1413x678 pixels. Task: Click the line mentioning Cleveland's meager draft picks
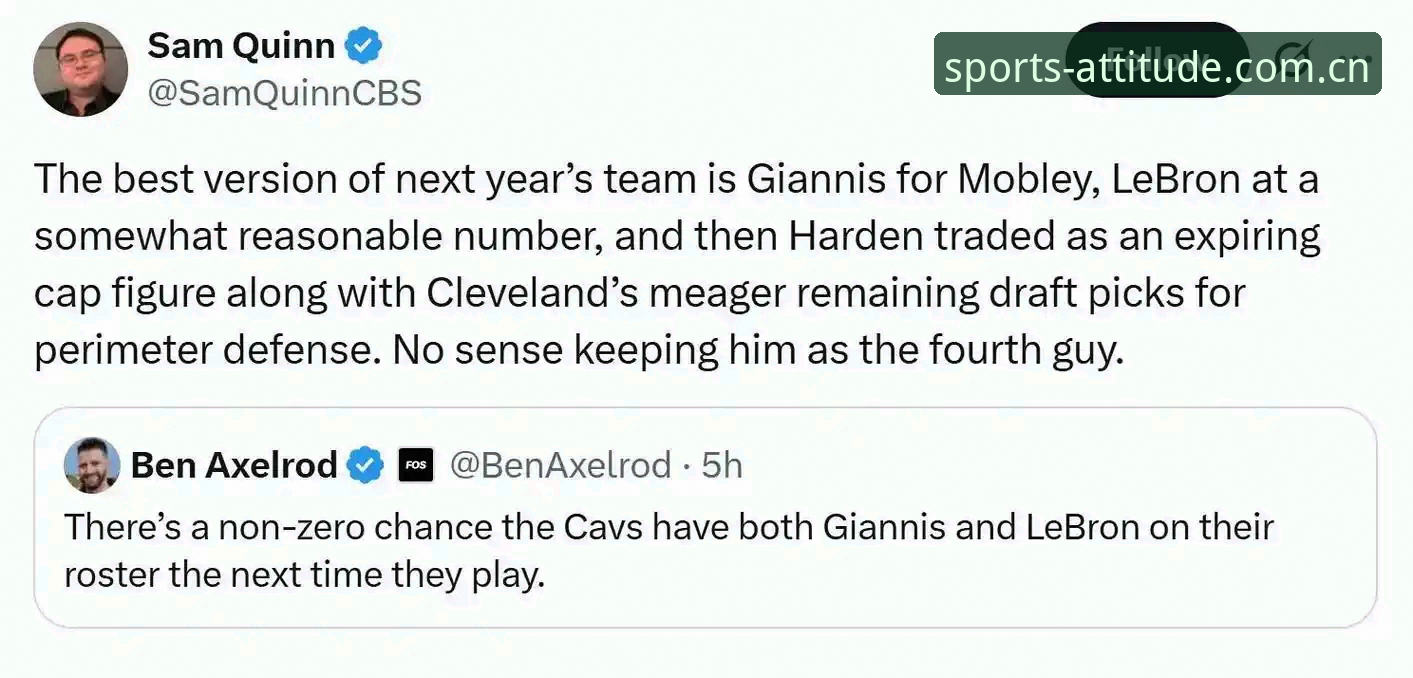pos(640,294)
